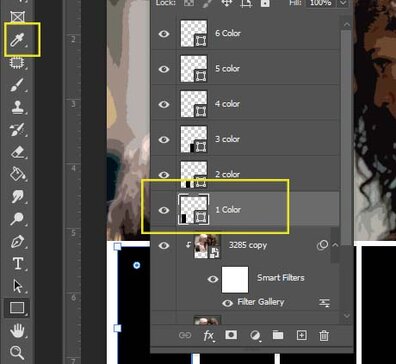Select the Pen tool

click(17, 241)
